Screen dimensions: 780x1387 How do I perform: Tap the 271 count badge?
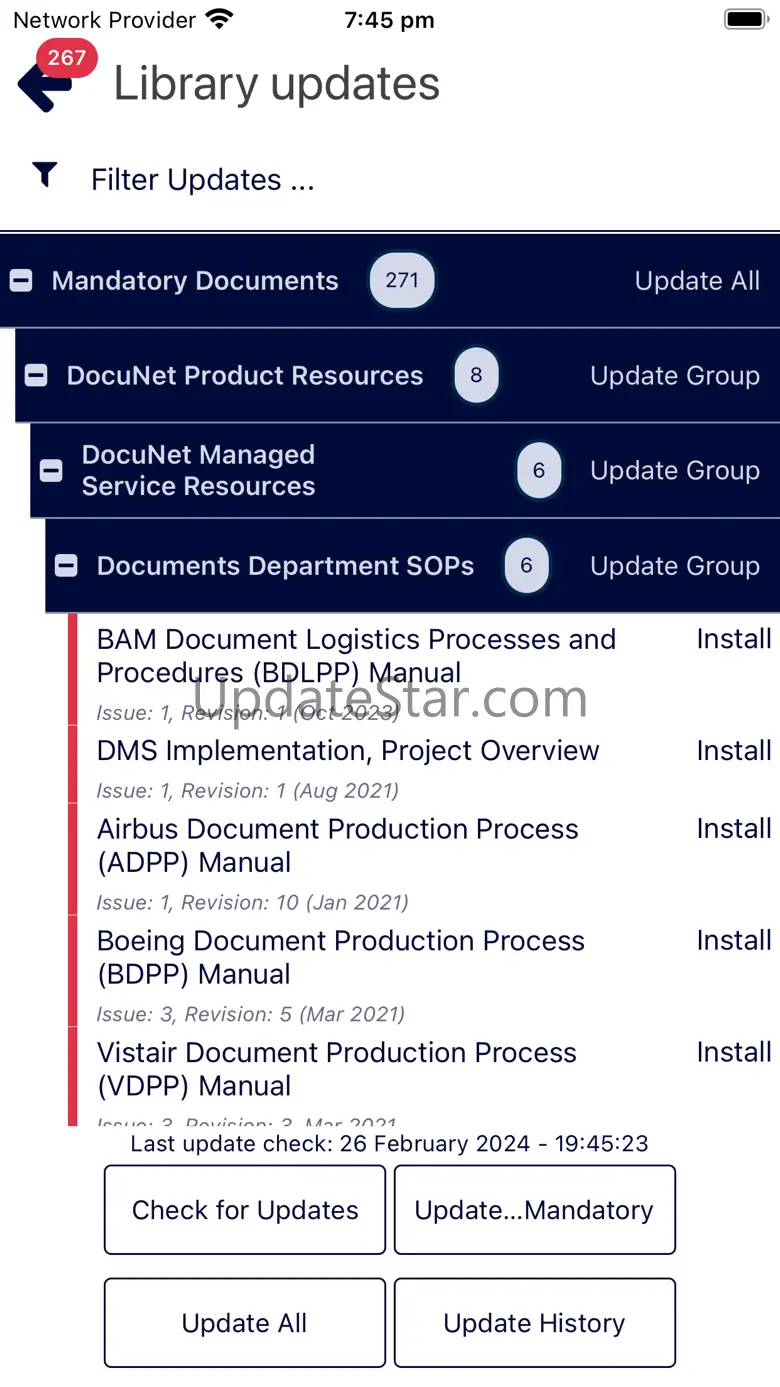402,280
